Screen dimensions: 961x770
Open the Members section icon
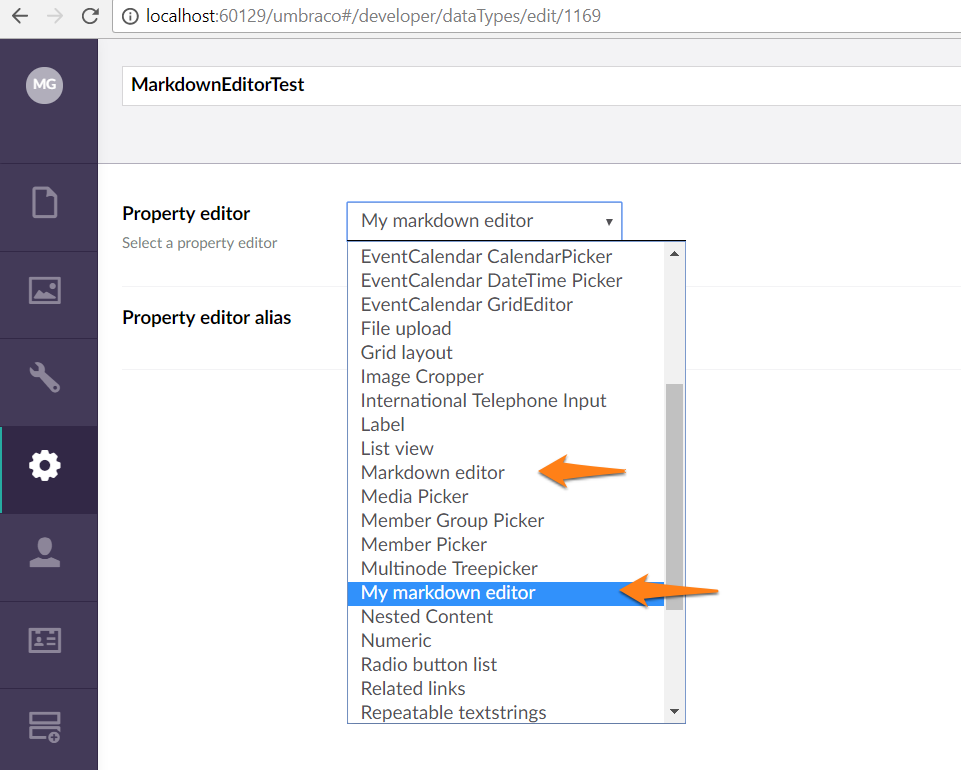45,640
